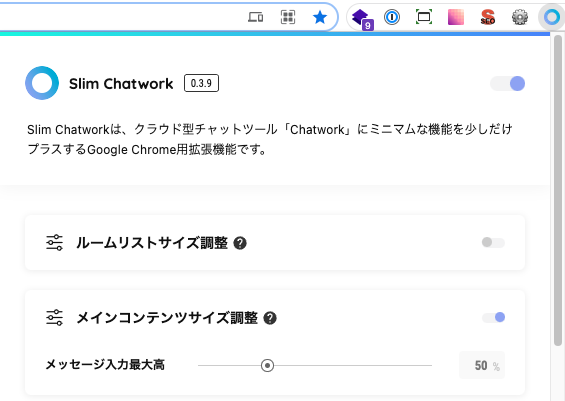The height and width of the screenshot is (401, 565).
Task: Open the SEO extension icon
Action: tap(488, 17)
